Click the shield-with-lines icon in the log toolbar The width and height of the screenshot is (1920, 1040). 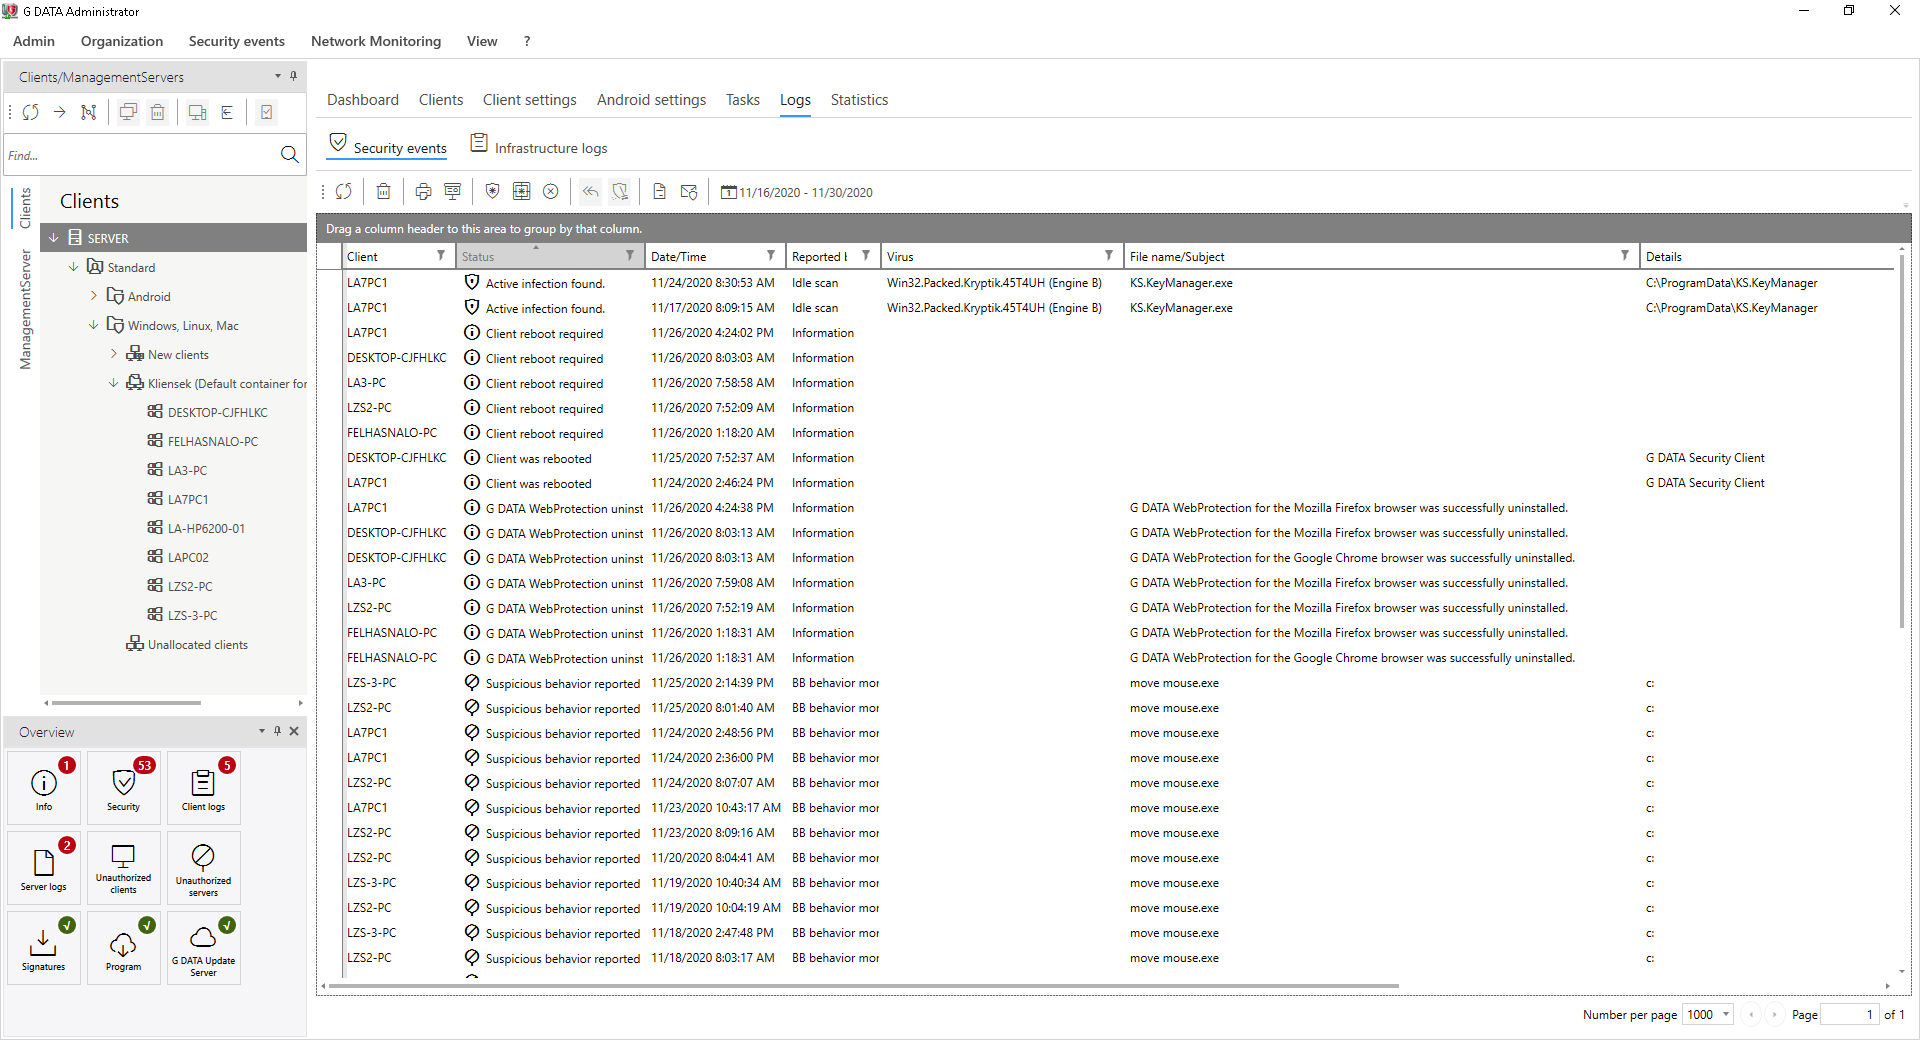tap(620, 191)
